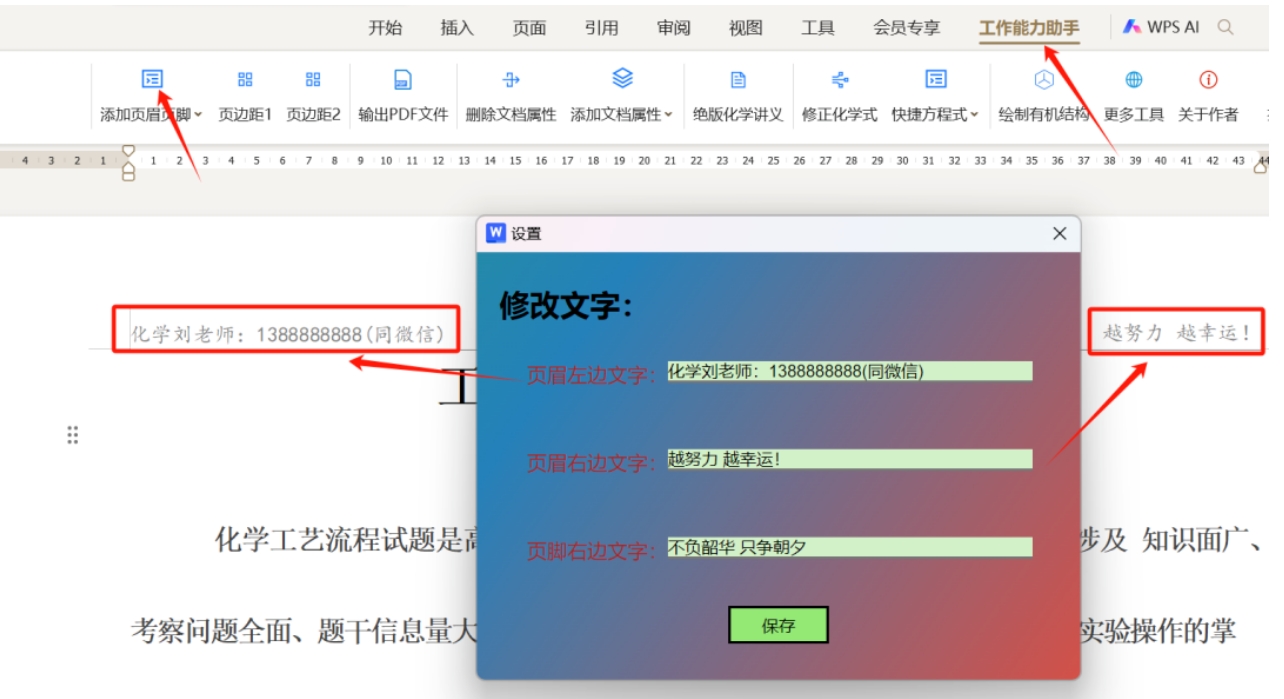Screen dimensions: 1284x699
Task: Click the 输出PDF文件 icon
Action: click(x=403, y=80)
